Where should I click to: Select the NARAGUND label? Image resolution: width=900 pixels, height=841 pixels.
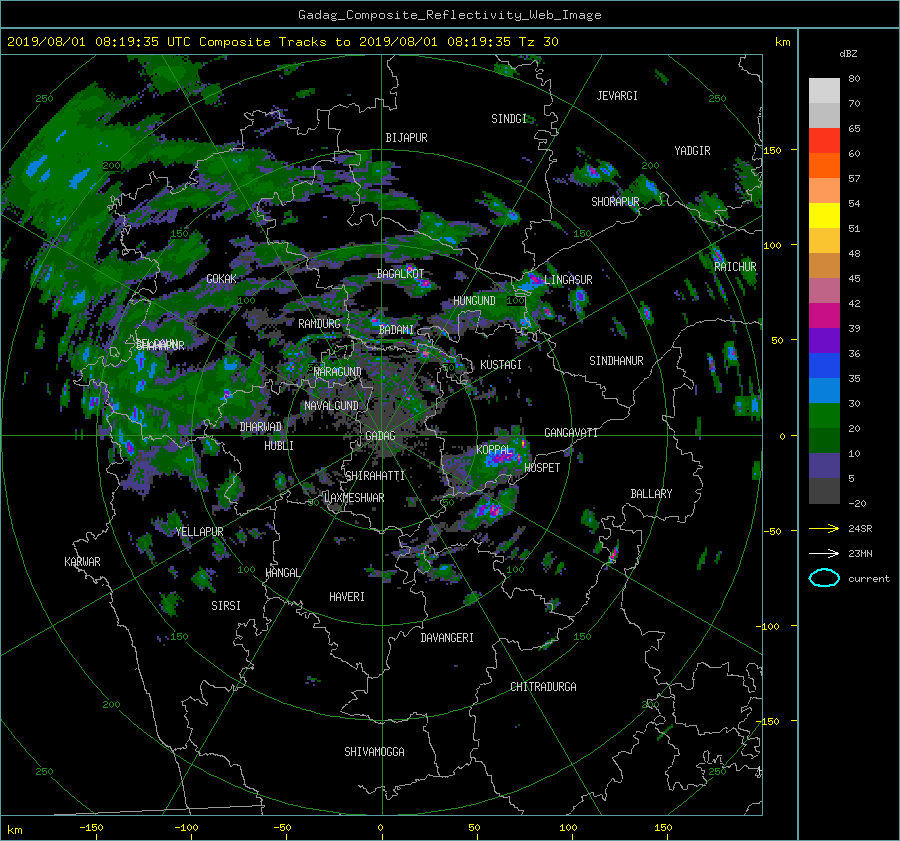(338, 372)
